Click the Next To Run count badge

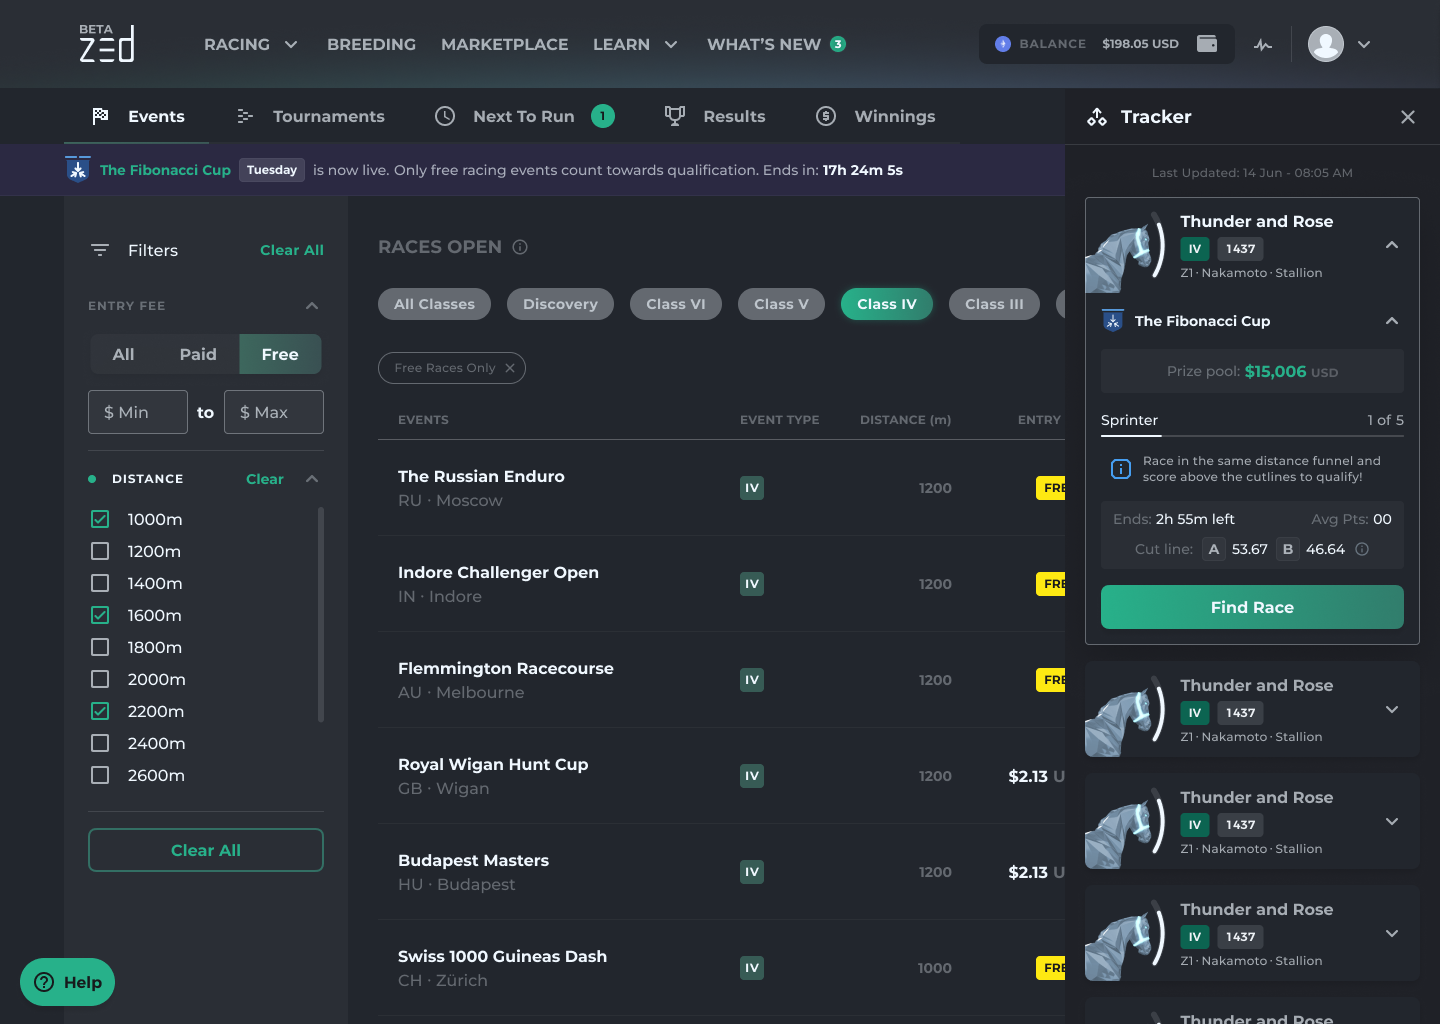pyautogui.click(x=603, y=116)
